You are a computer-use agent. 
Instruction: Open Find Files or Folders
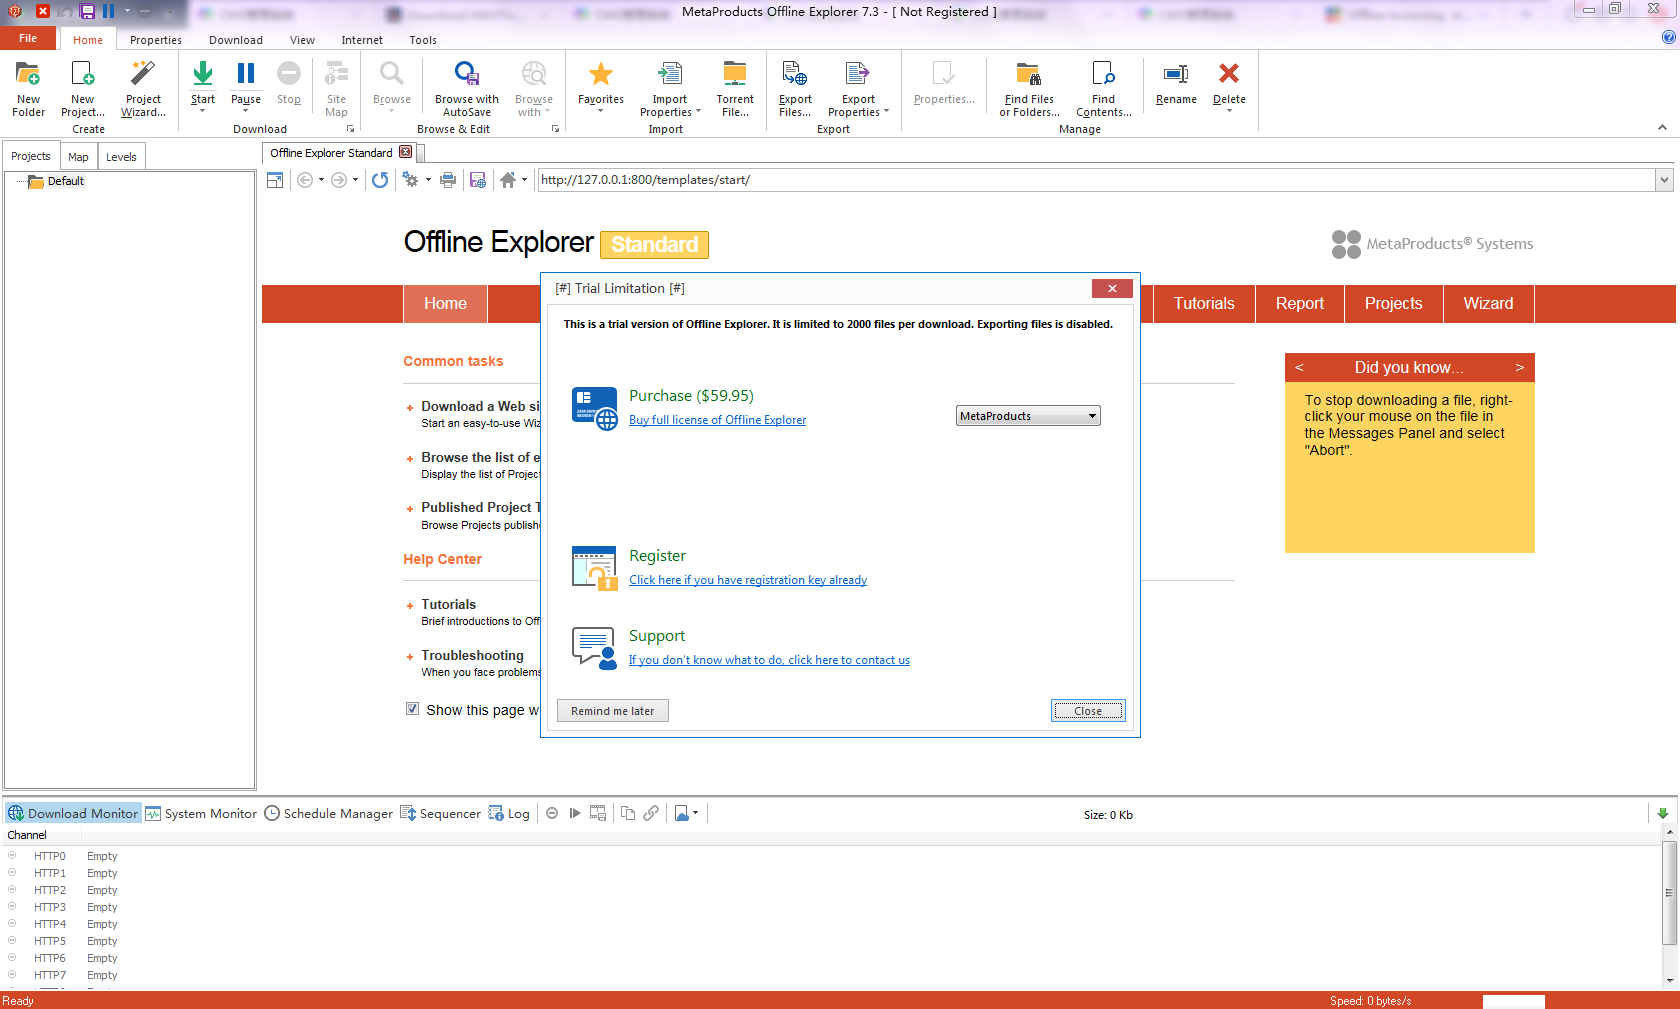tap(1029, 89)
